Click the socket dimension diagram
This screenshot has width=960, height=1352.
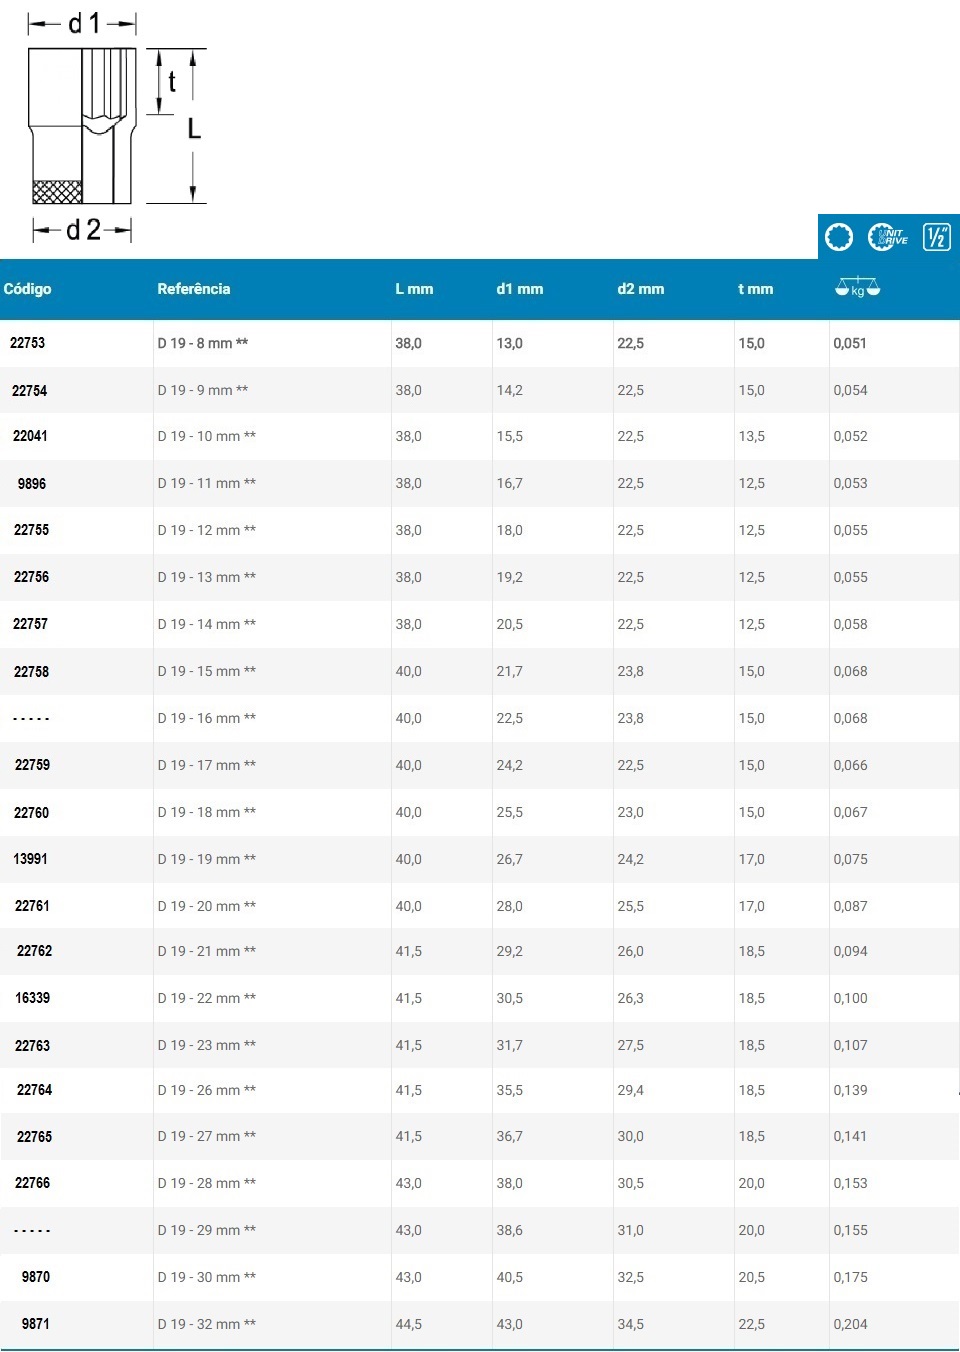[x=117, y=127]
